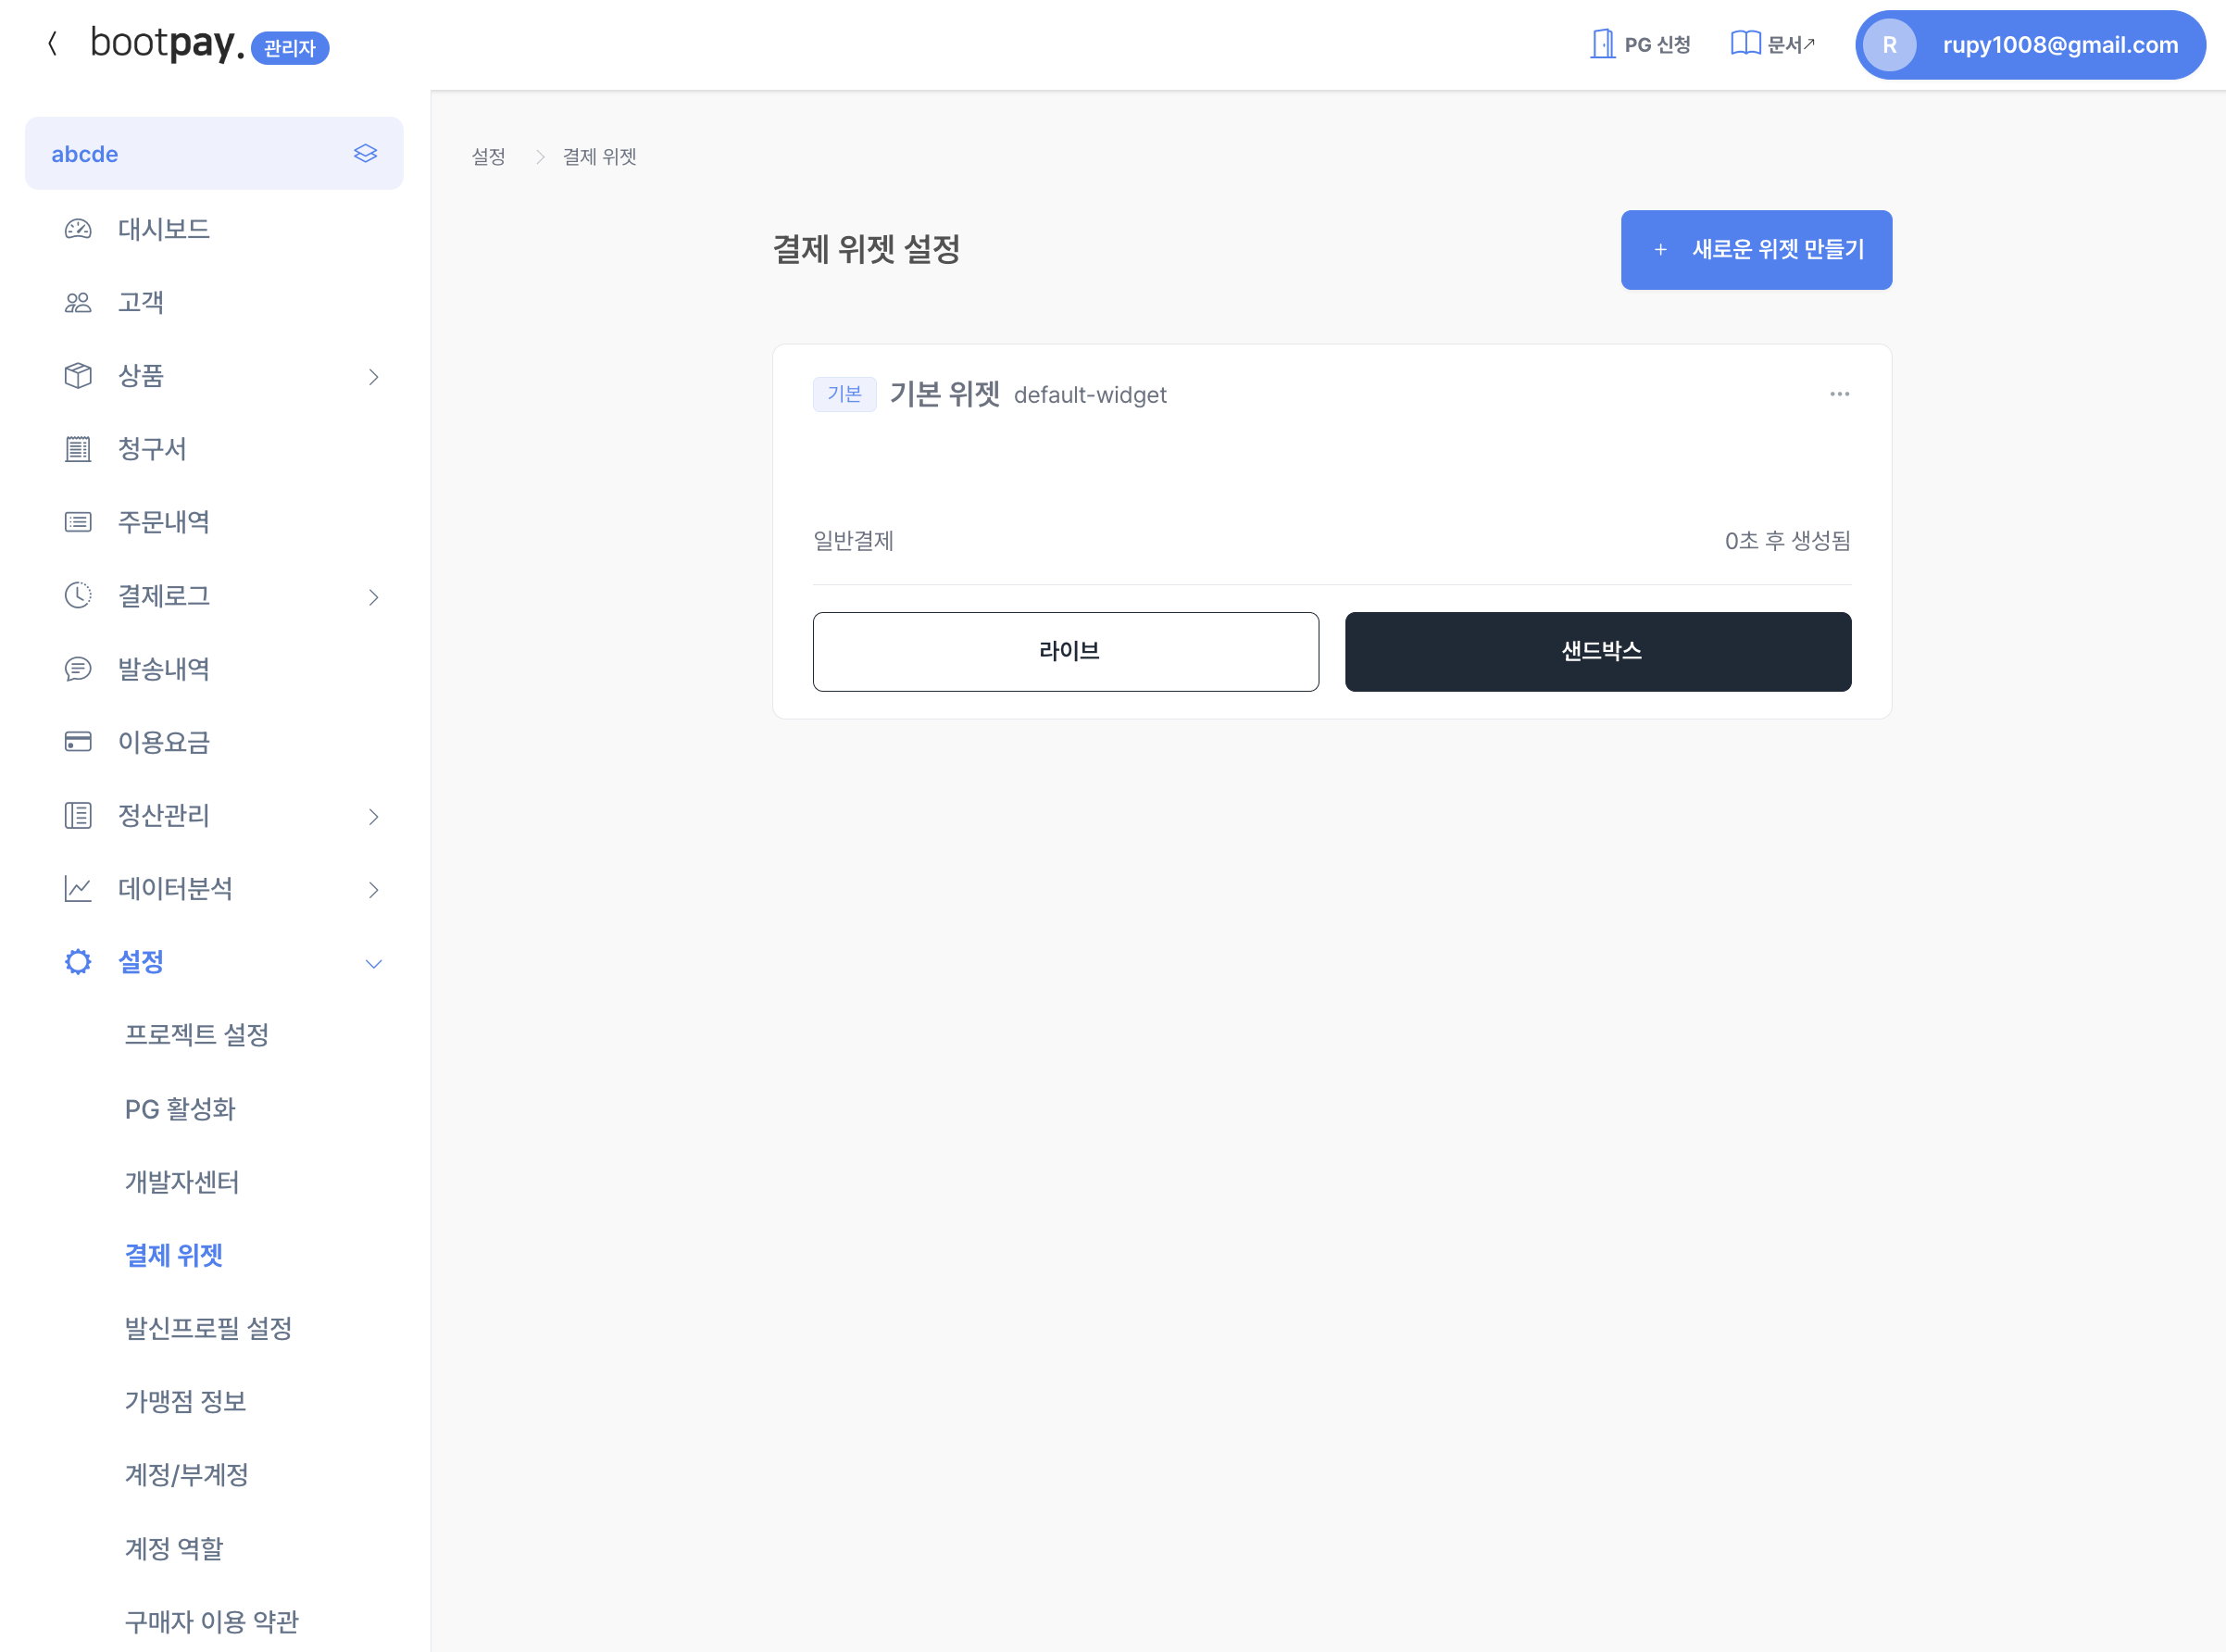This screenshot has height=1652, width=2226.
Task: Open the bootpay logo home link
Action: click(167, 44)
